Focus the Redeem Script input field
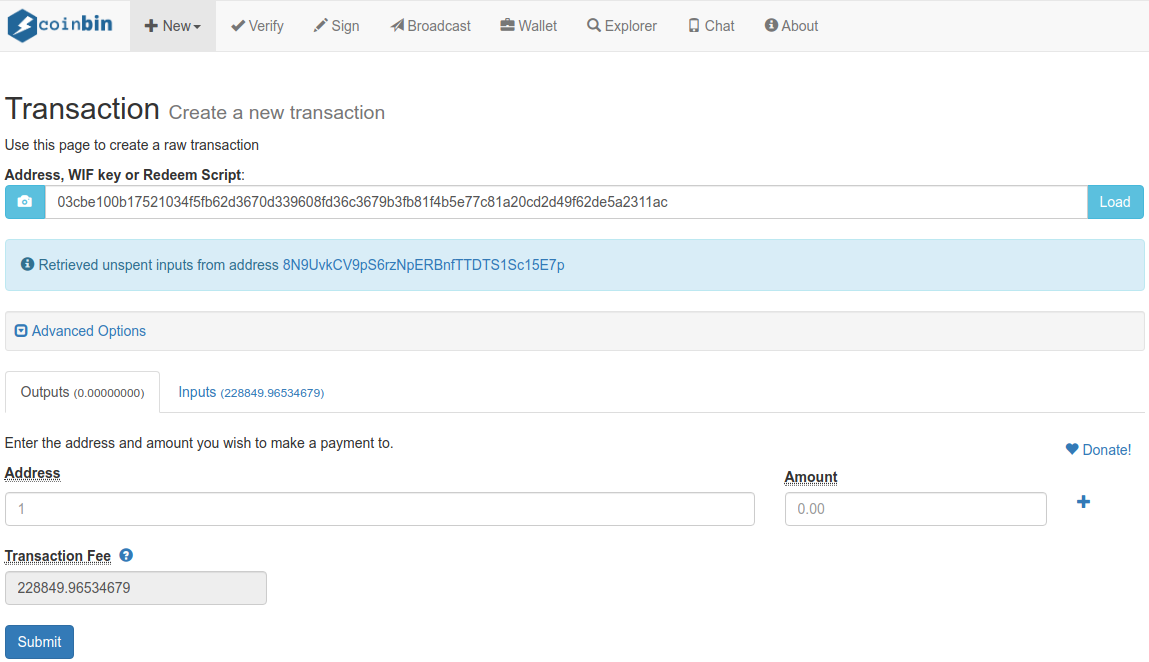Image resolution: width=1149 pixels, height=662 pixels. pos(566,202)
